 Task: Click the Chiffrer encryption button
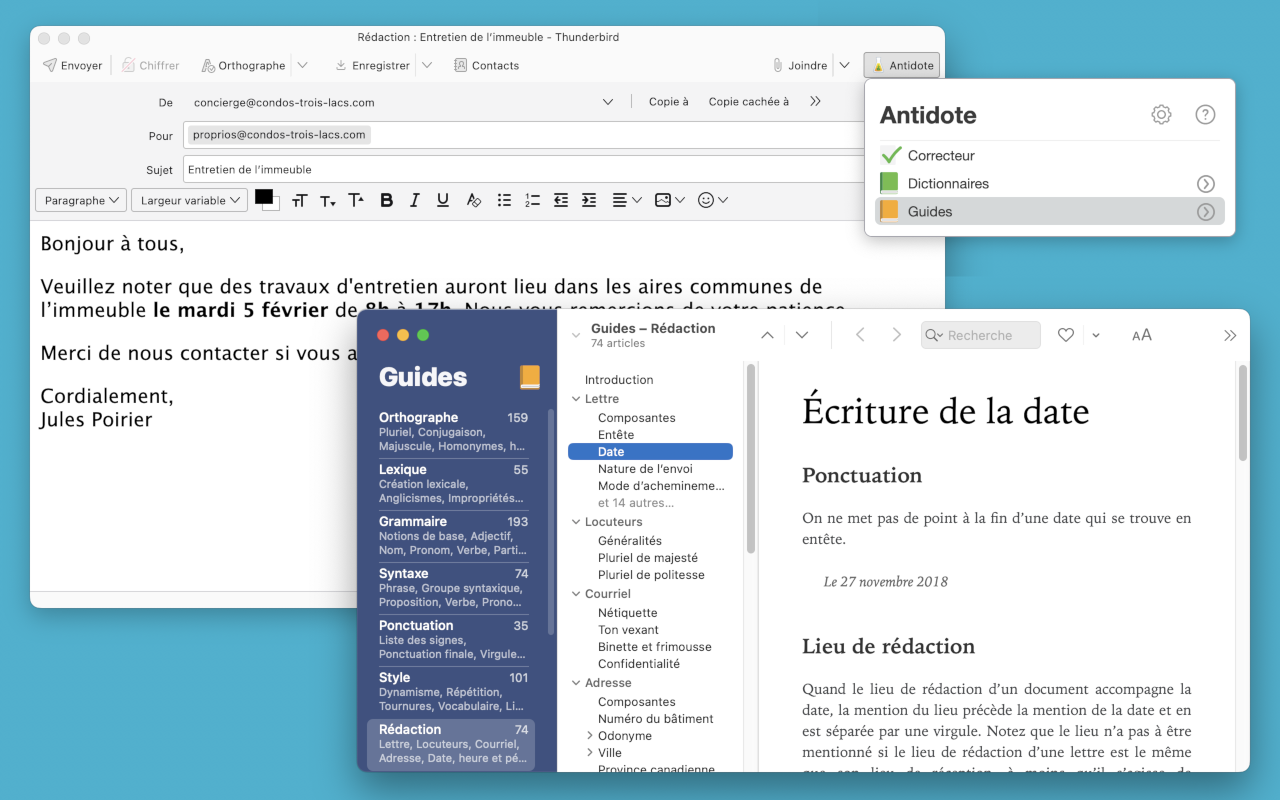pos(150,66)
